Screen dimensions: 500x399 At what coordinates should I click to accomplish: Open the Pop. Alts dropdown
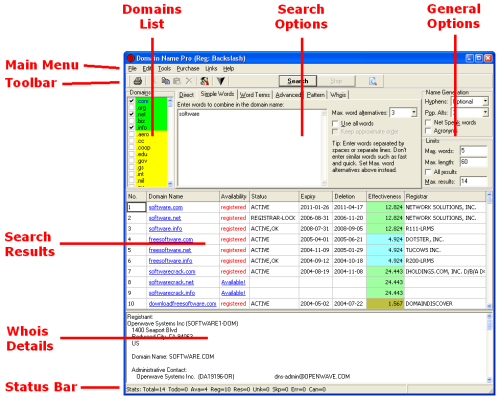[485, 113]
